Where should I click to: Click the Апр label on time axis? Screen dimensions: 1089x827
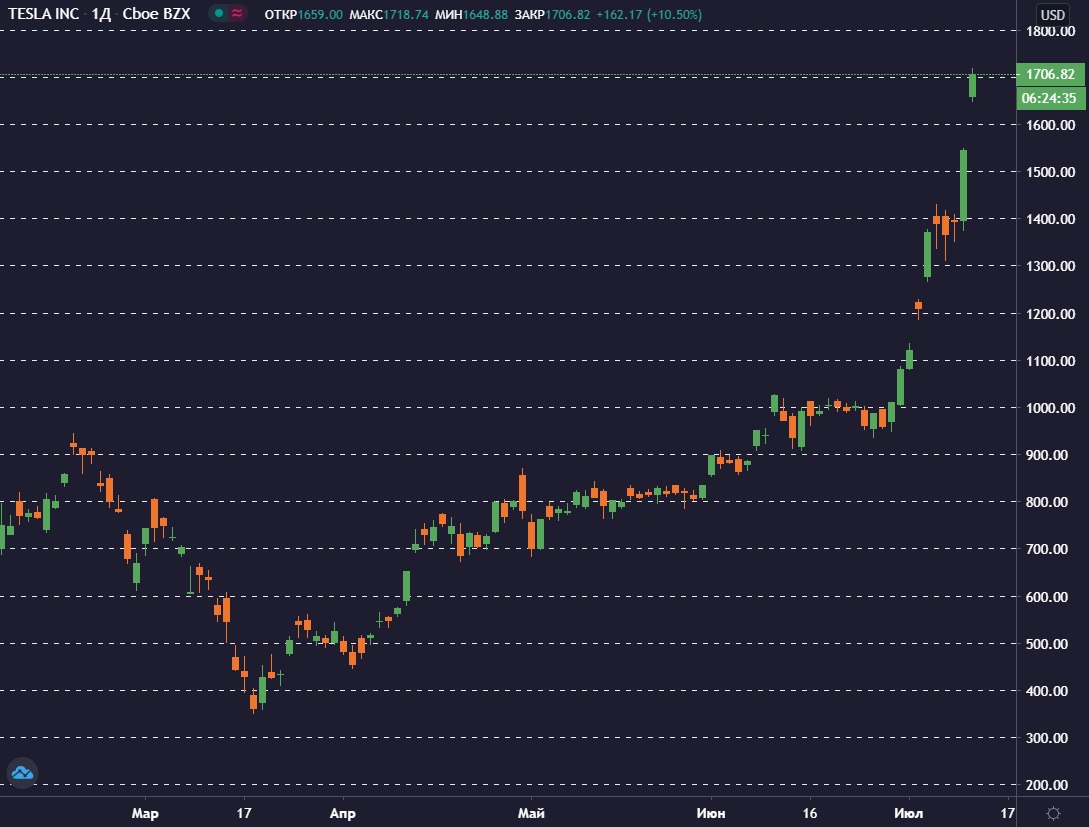(x=342, y=813)
